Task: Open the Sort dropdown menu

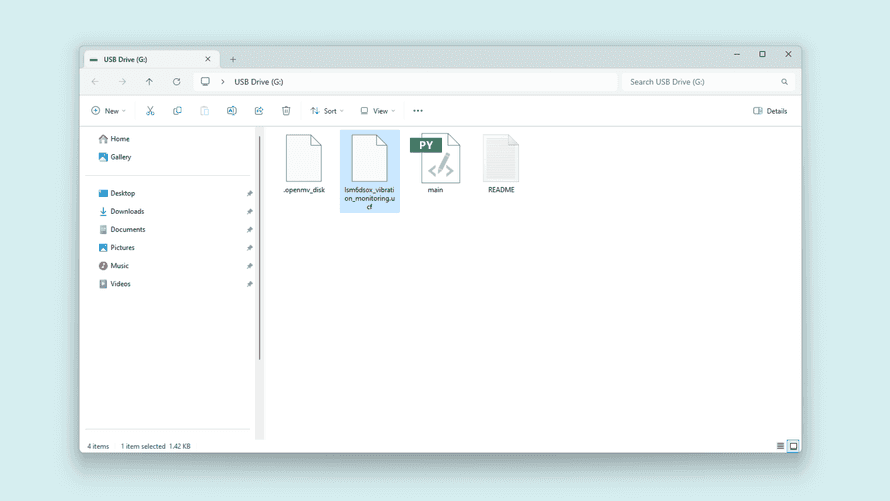Action: (x=327, y=111)
